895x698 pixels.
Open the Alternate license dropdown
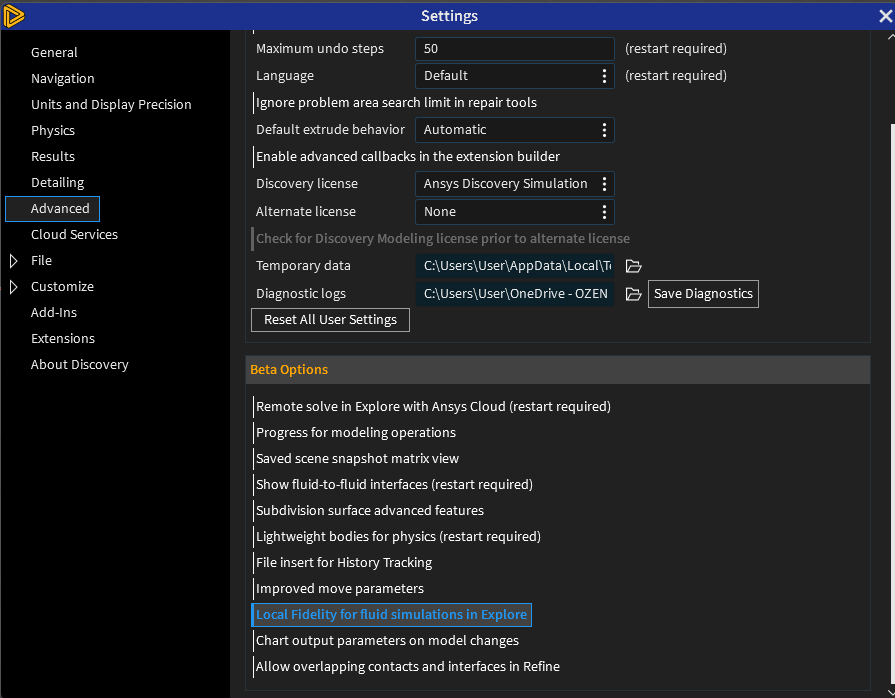(x=514, y=212)
